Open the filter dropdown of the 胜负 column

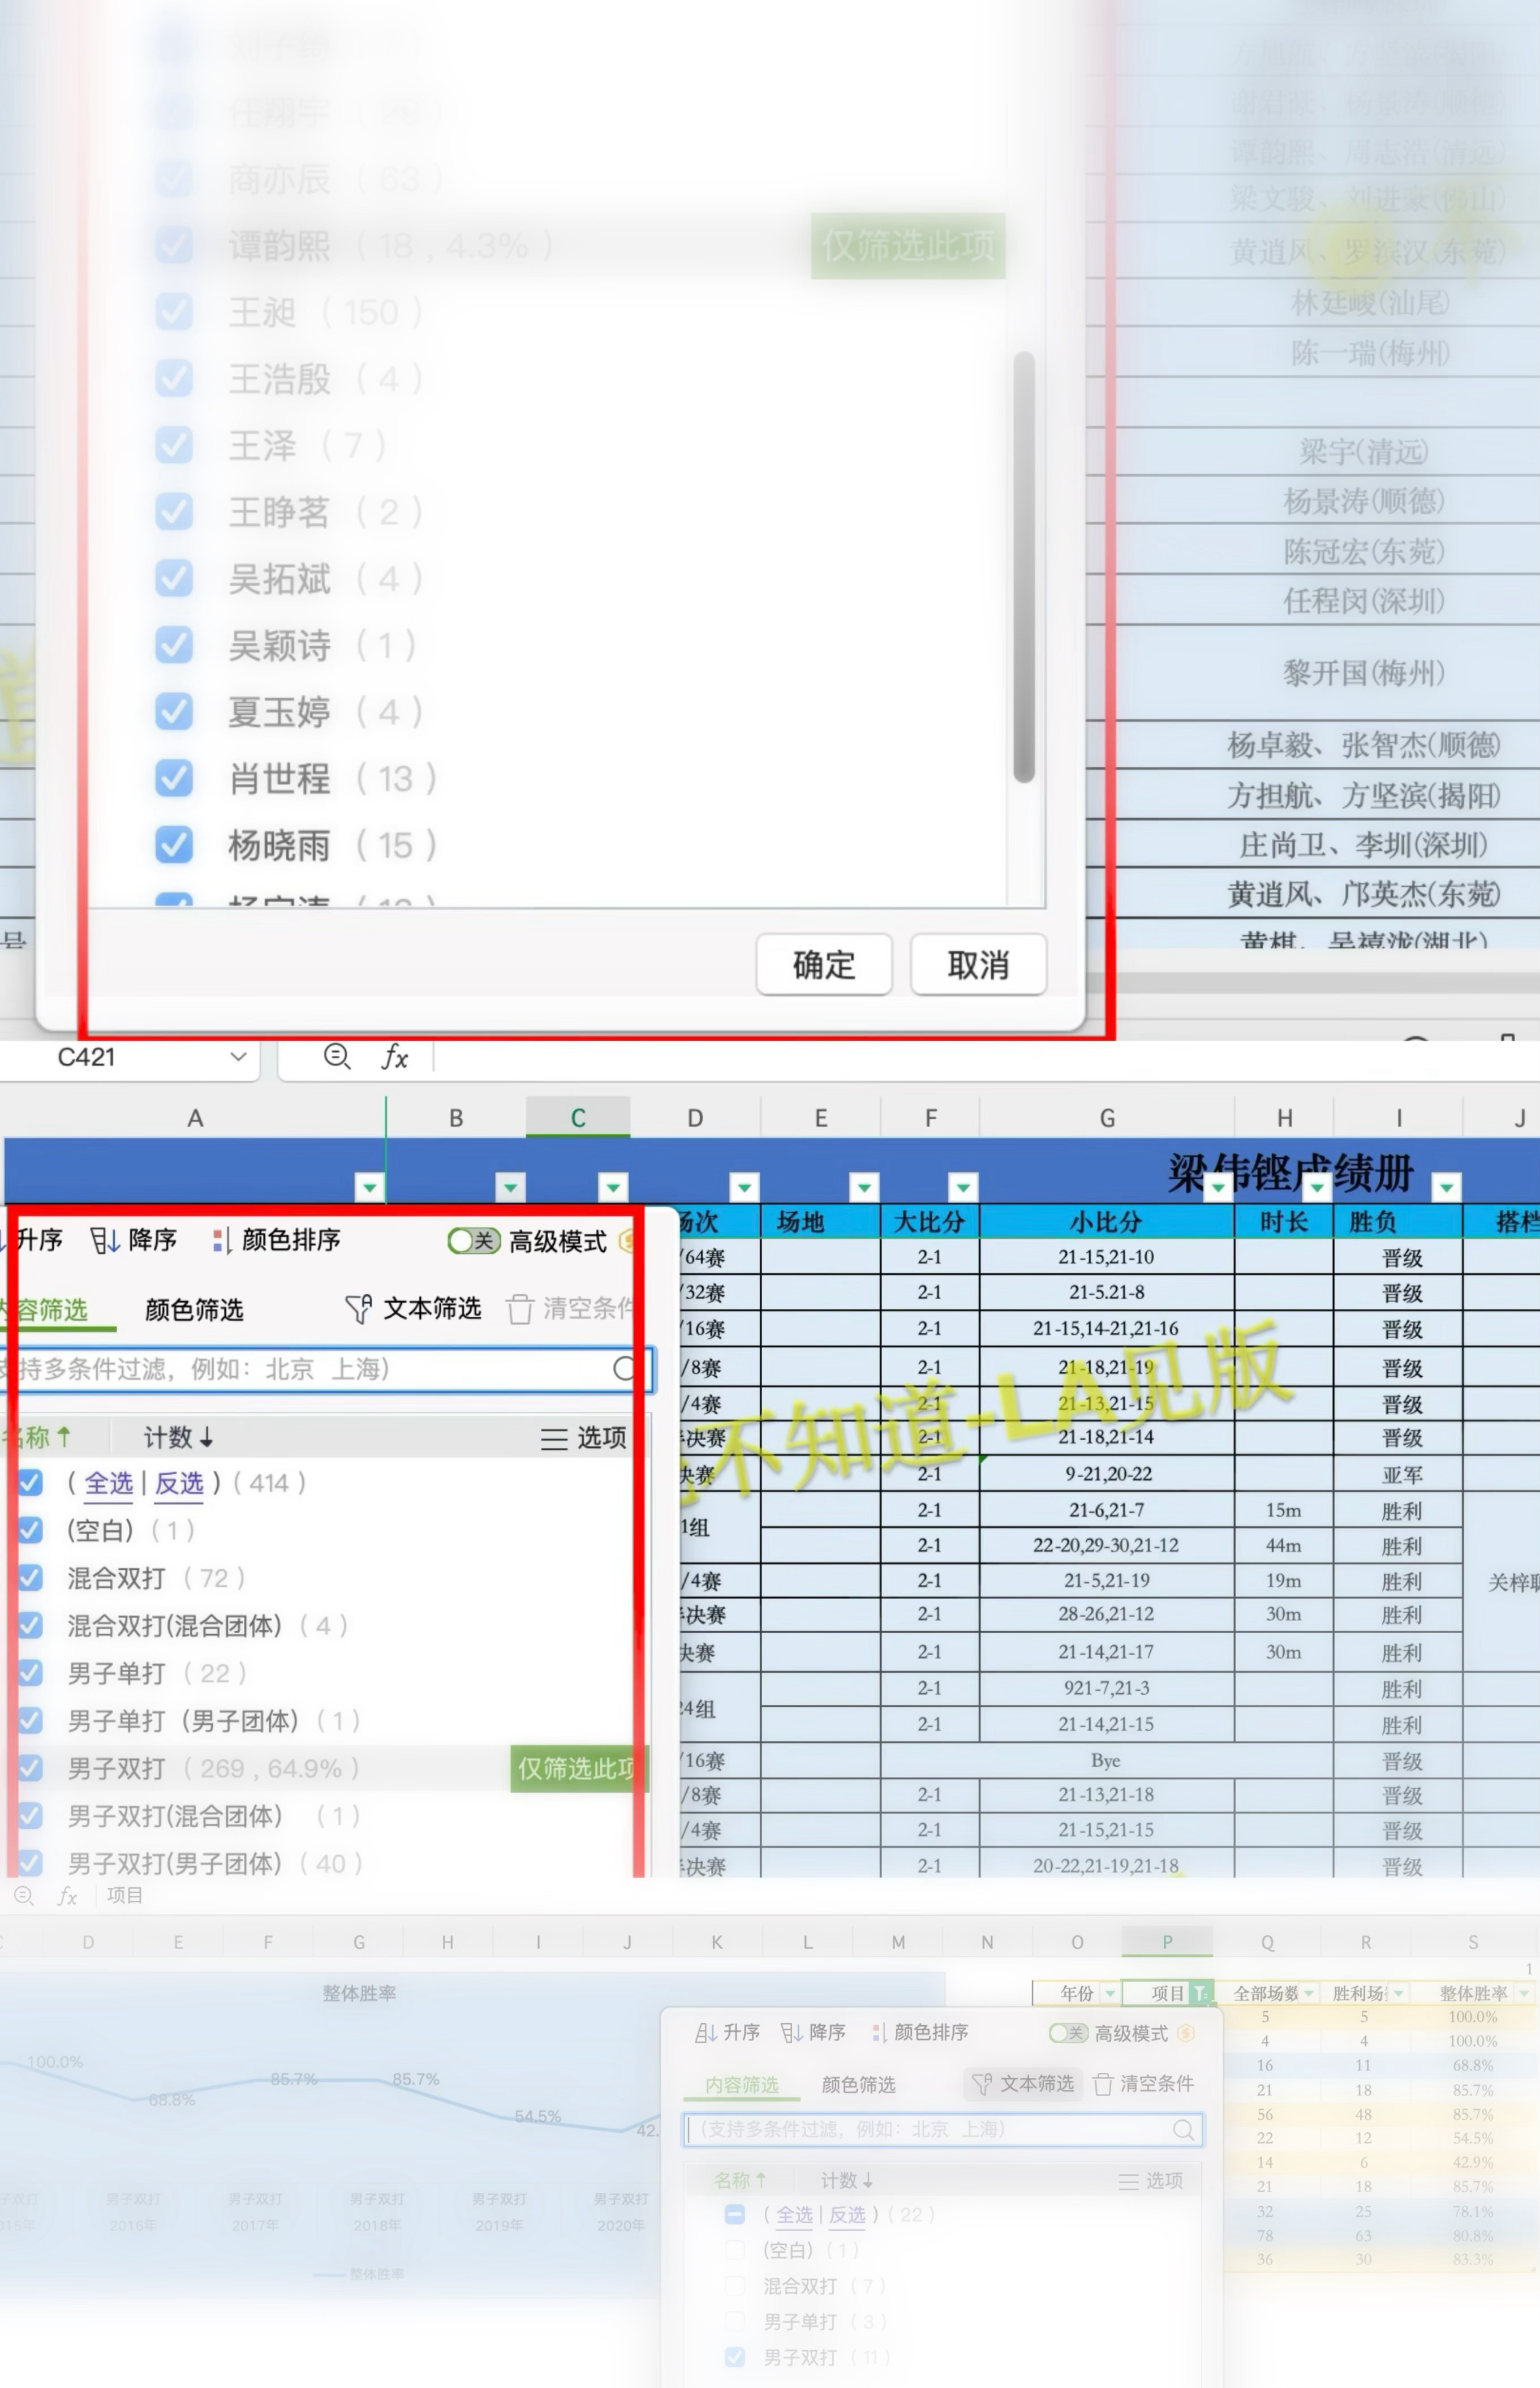click(x=1446, y=1187)
